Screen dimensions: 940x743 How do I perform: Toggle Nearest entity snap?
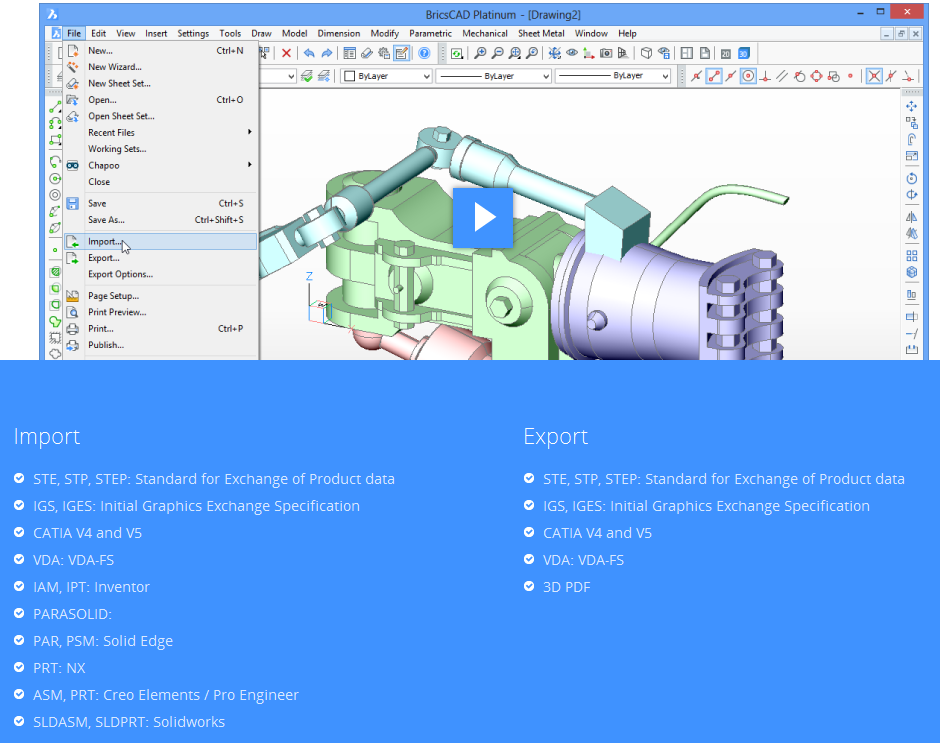(696, 76)
